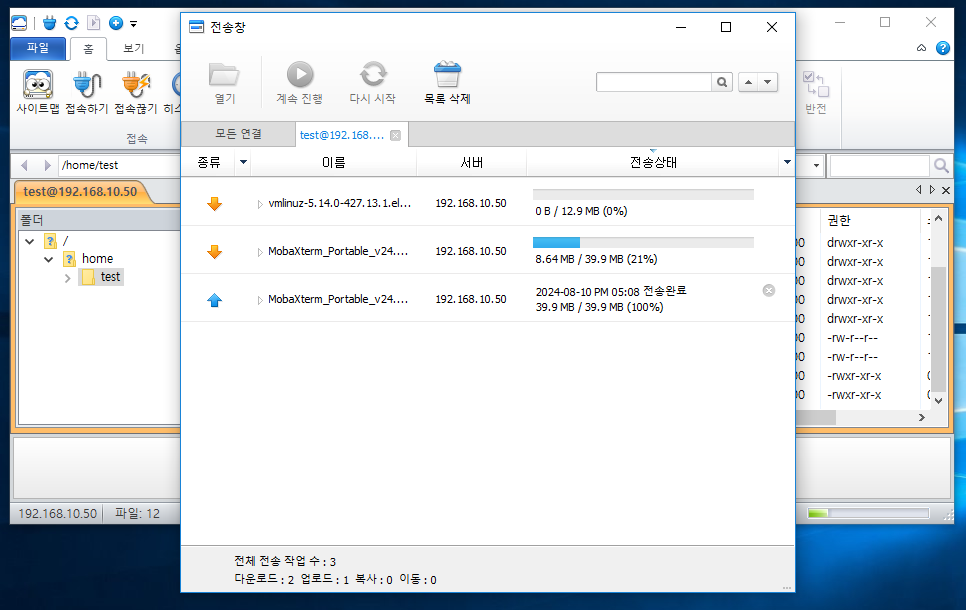Image resolution: width=966 pixels, height=610 pixels.
Task: Click the download arrow icon of vmlinuz row
Action: pyautogui.click(x=214, y=204)
